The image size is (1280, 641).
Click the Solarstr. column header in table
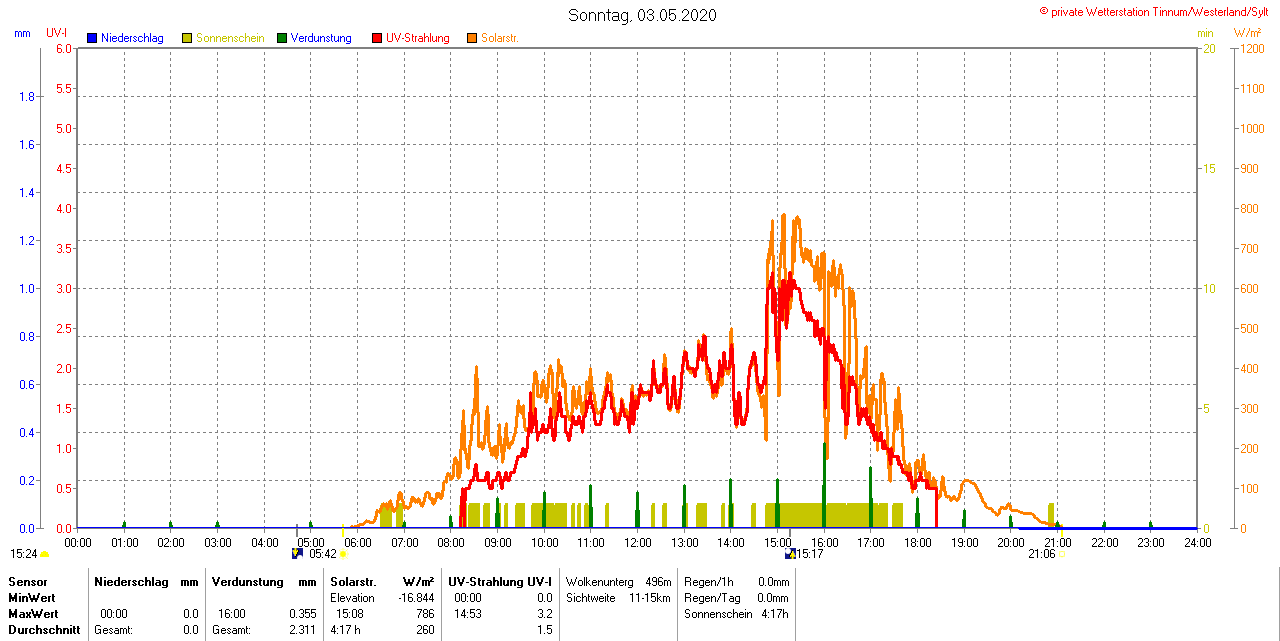[x=353, y=581]
